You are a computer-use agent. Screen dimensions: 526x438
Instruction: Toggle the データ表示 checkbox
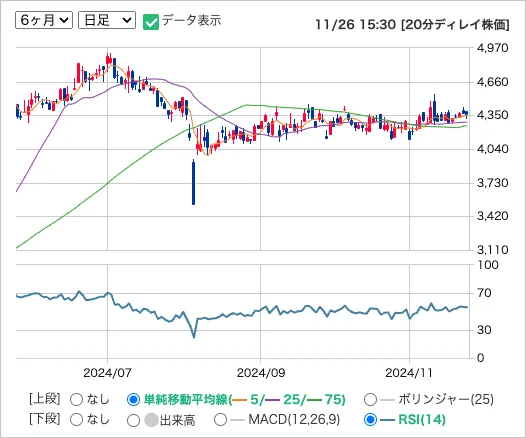tap(151, 22)
